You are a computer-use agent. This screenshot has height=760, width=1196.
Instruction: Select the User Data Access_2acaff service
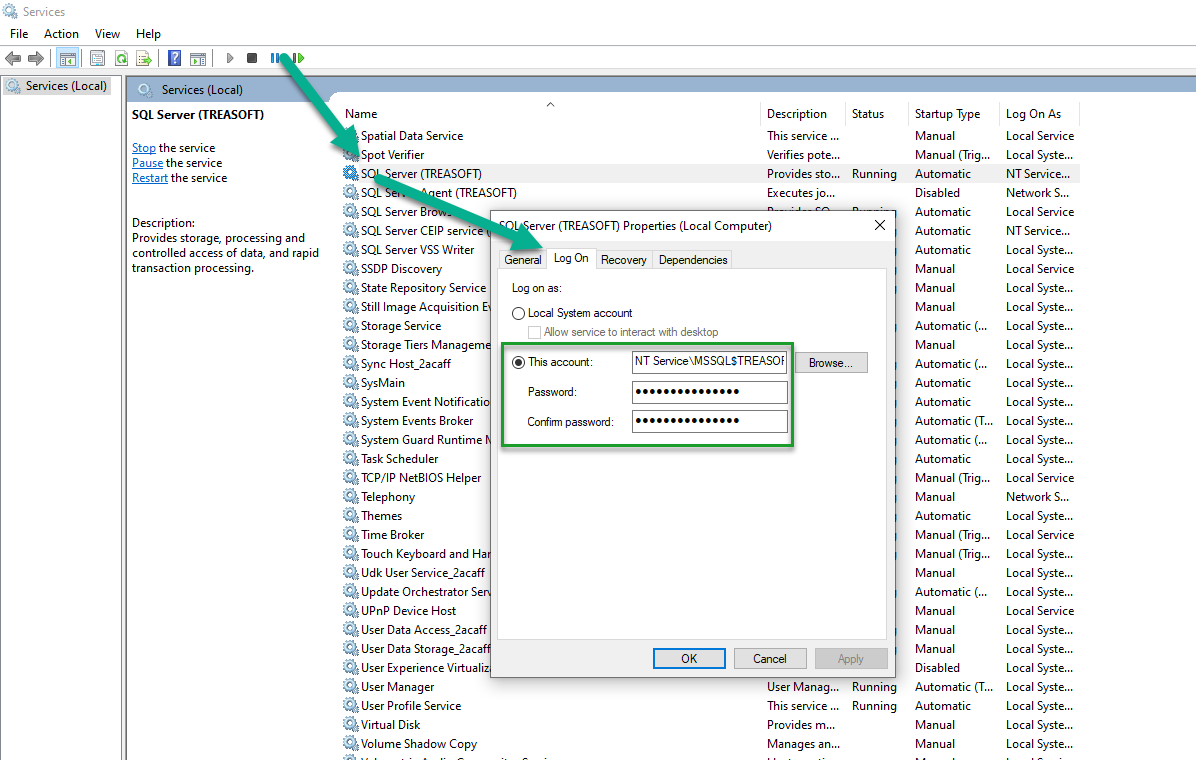pos(424,630)
